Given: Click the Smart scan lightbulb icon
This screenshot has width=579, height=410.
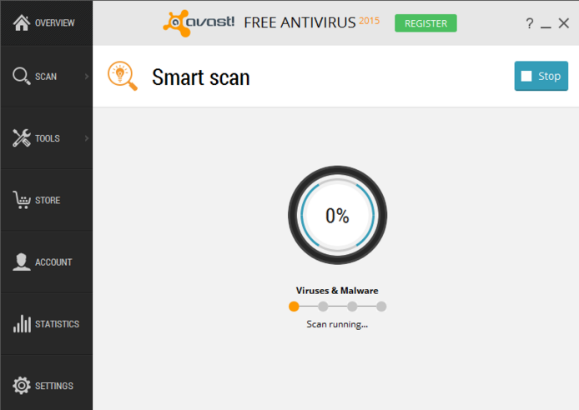Looking at the screenshot, I should [122, 76].
